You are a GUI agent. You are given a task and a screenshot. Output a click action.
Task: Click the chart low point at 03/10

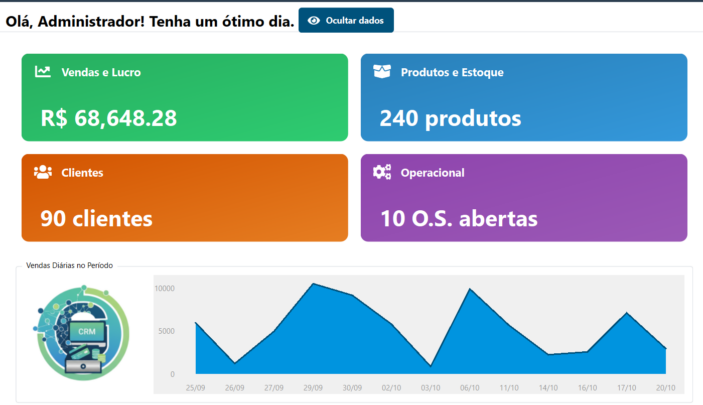(430, 366)
